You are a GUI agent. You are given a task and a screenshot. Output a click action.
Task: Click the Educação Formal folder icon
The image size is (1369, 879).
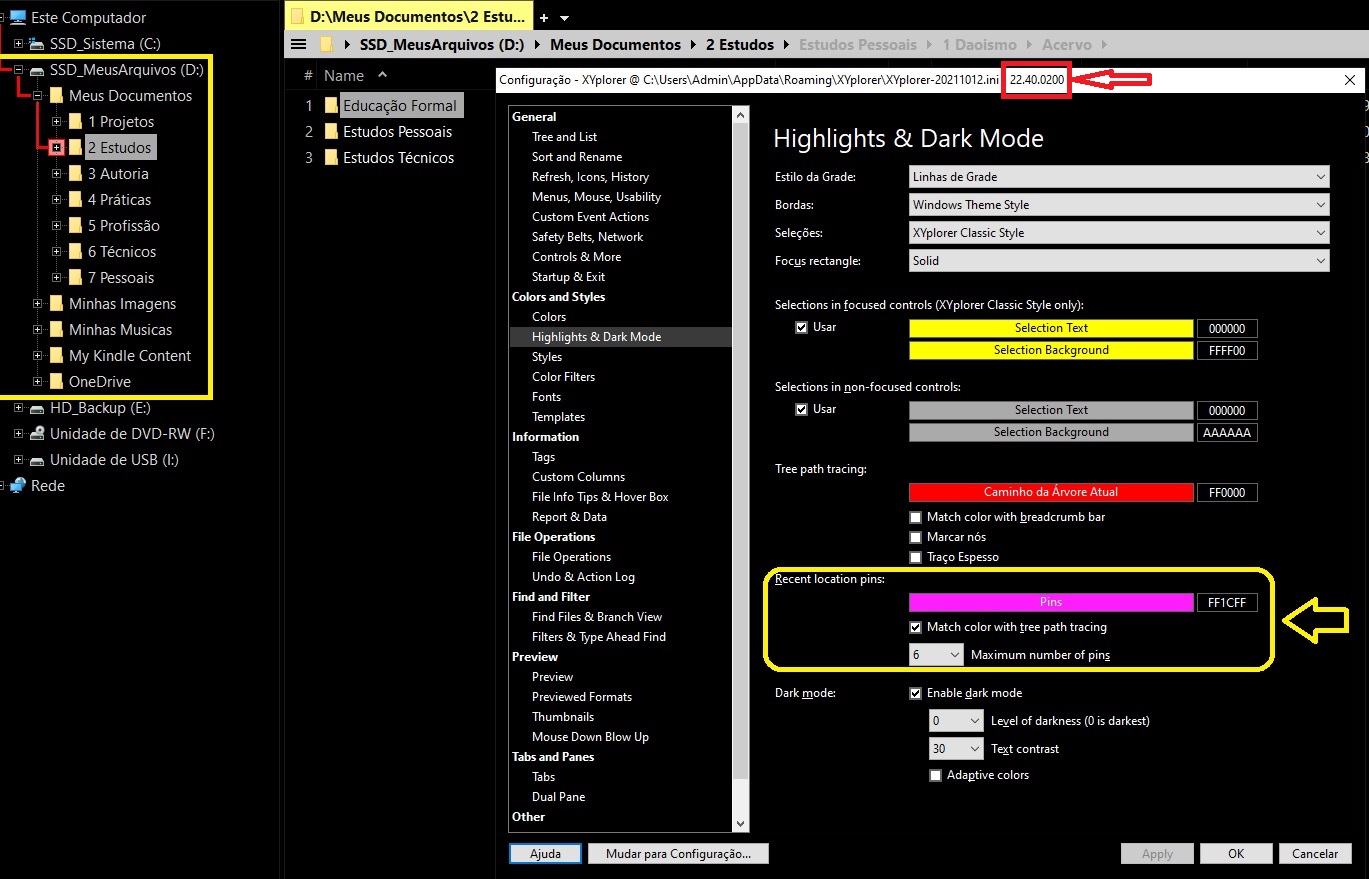(x=332, y=106)
